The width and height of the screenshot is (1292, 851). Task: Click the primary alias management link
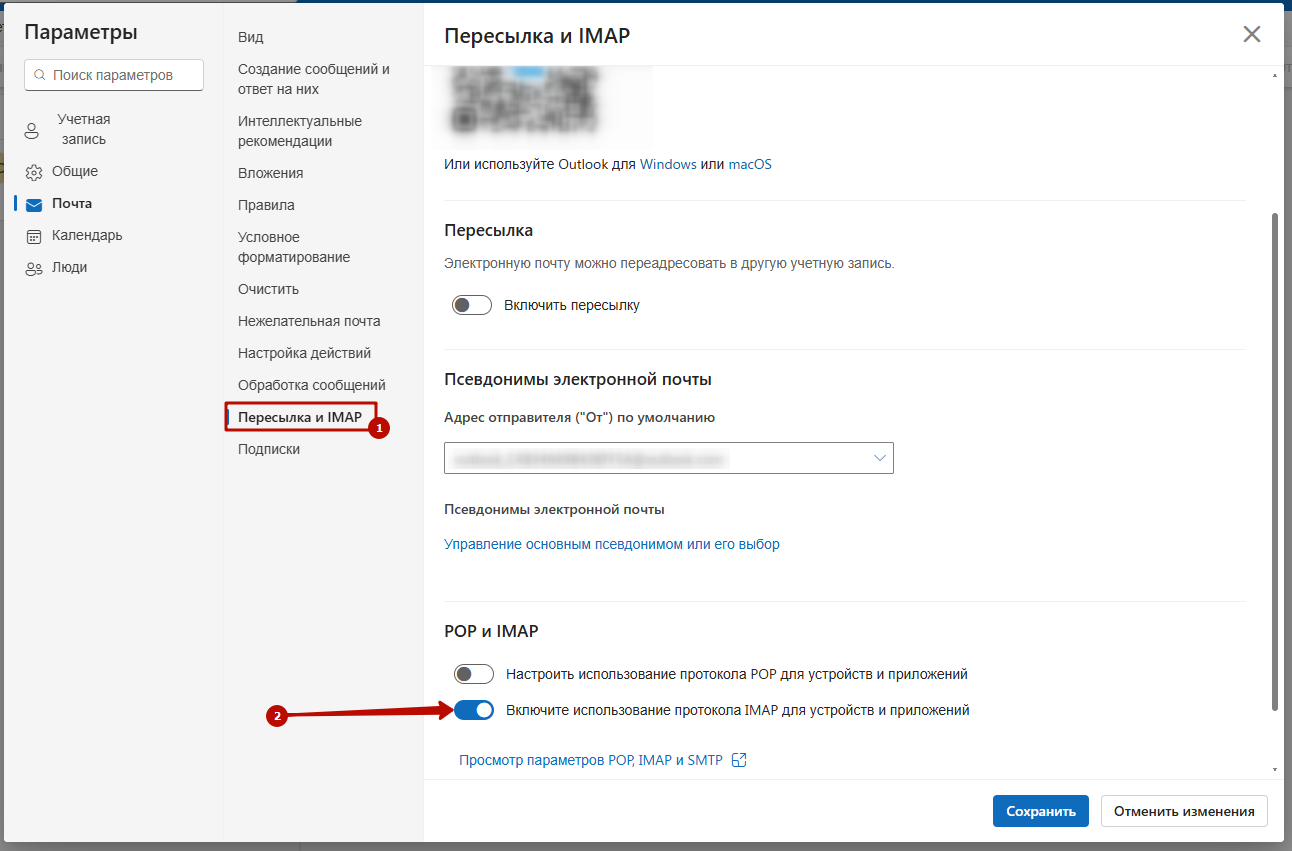coord(611,544)
